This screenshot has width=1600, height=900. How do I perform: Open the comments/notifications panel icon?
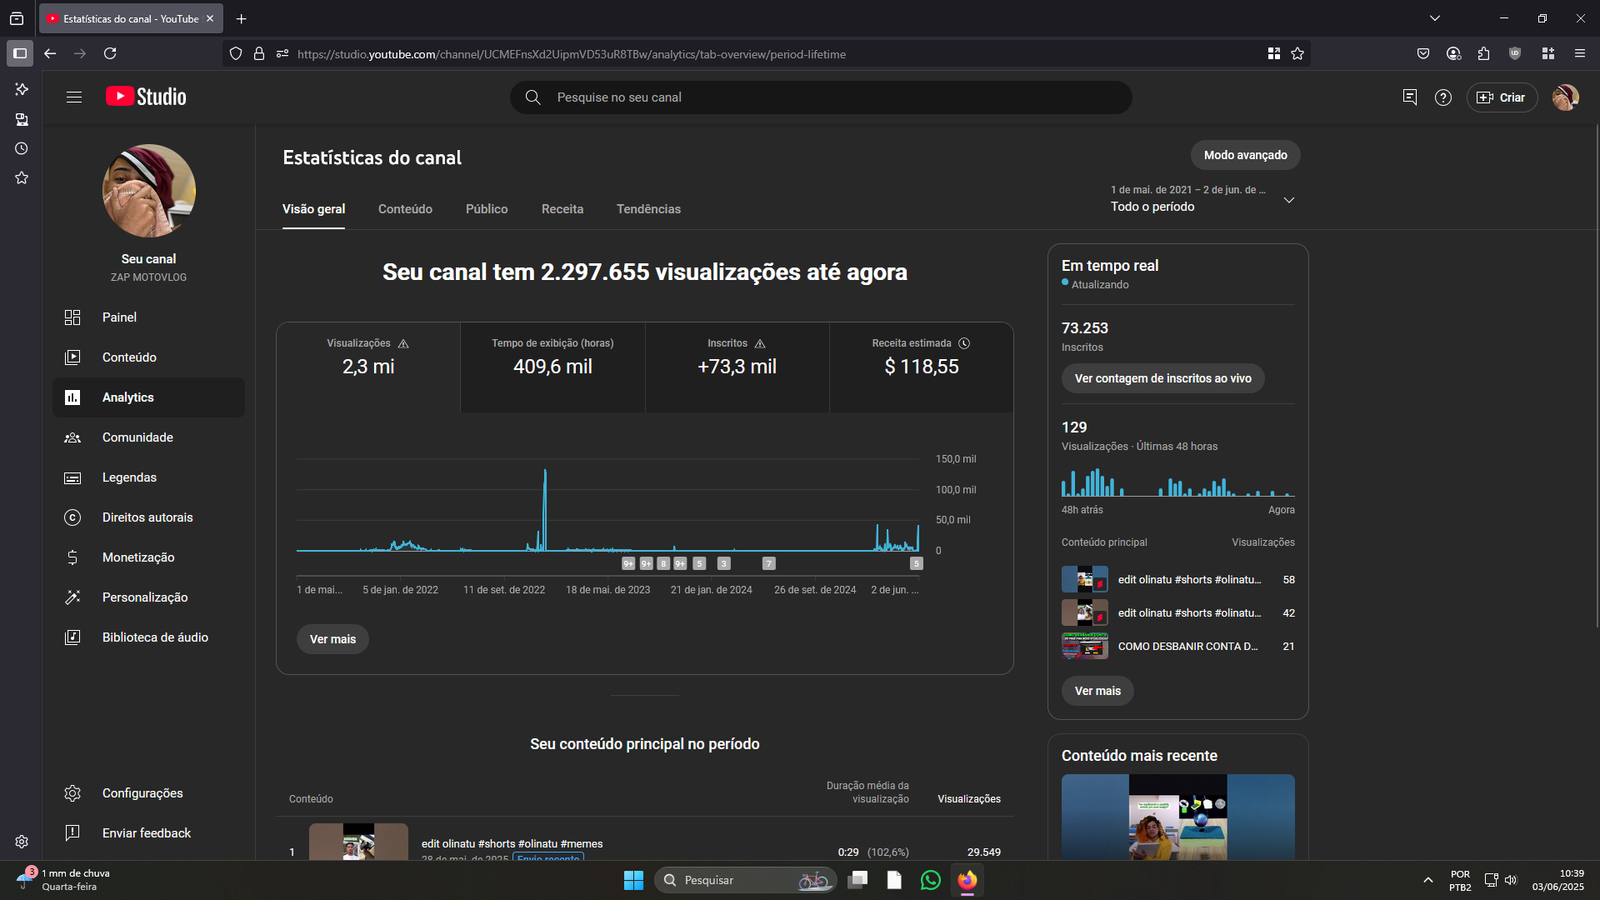(x=1410, y=97)
